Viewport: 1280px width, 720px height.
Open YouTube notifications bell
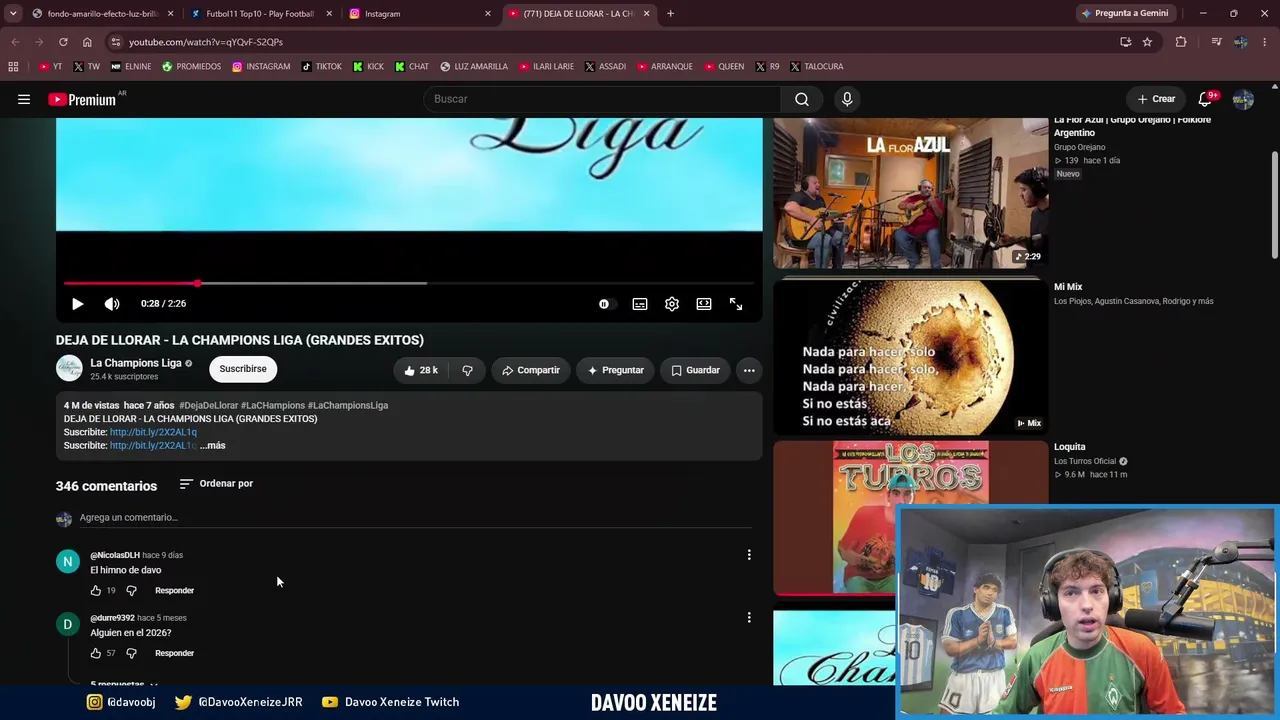1205,99
